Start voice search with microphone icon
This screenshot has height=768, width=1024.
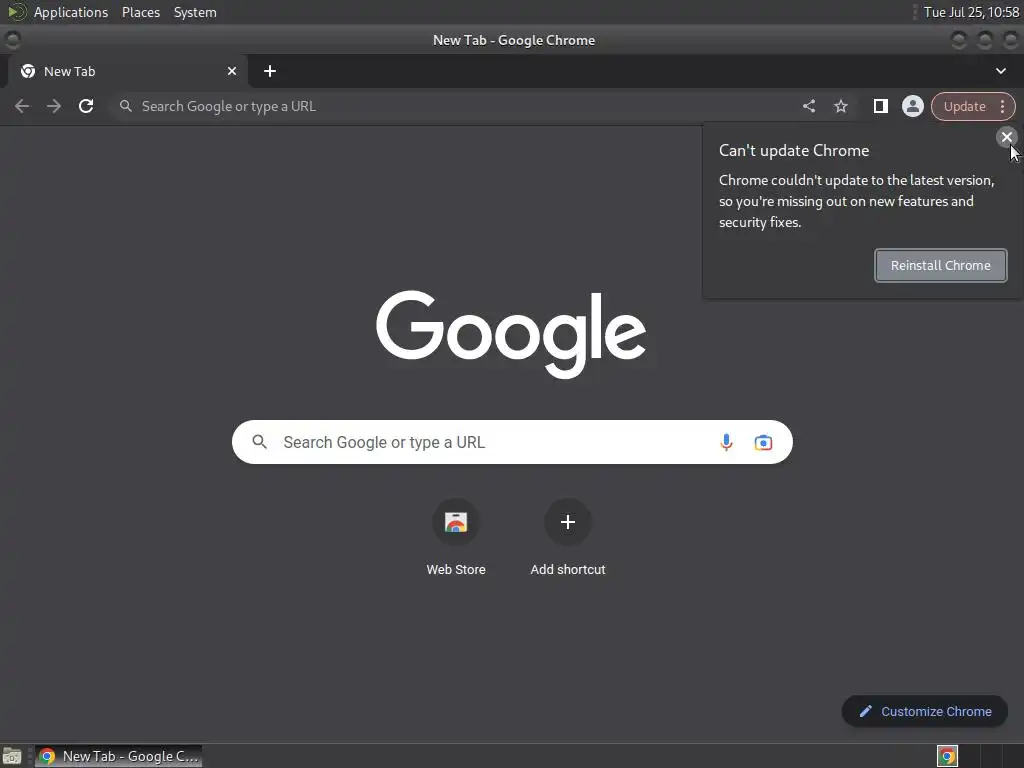click(726, 442)
